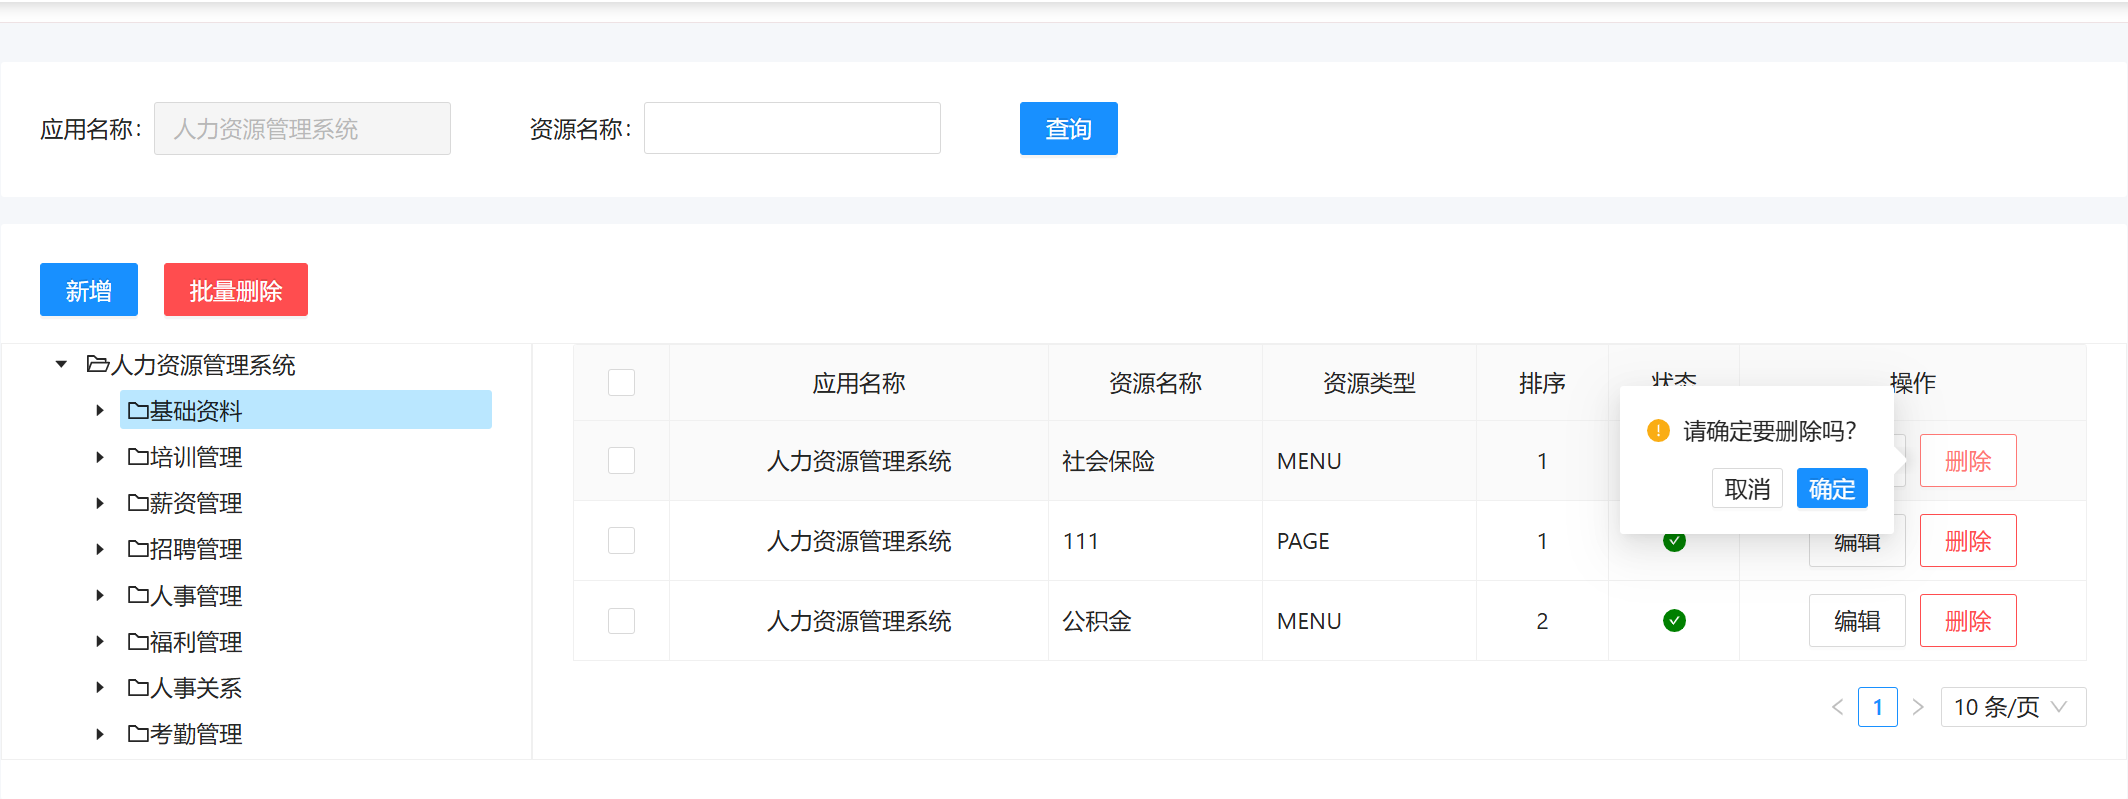The width and height of the screenshot is (2128, 799).
Task: Click the folder icon beside 培训管理
Action: tap(138, 457)
